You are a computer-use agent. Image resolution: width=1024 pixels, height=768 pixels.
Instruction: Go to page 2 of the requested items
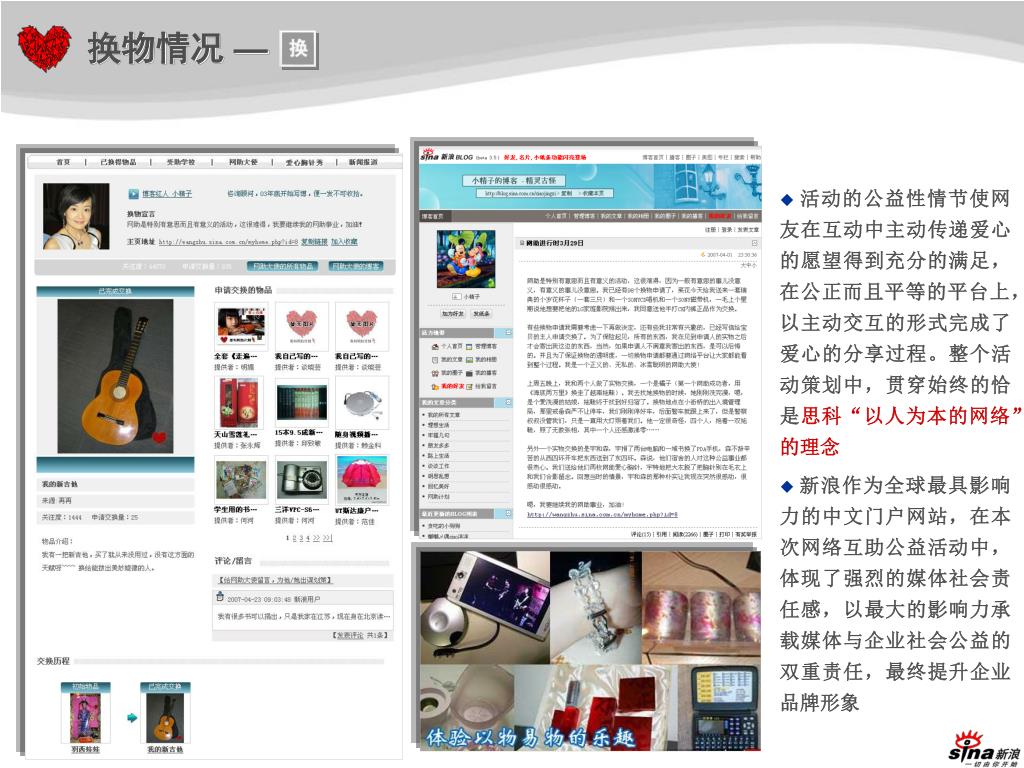click(x=294, y=538)
